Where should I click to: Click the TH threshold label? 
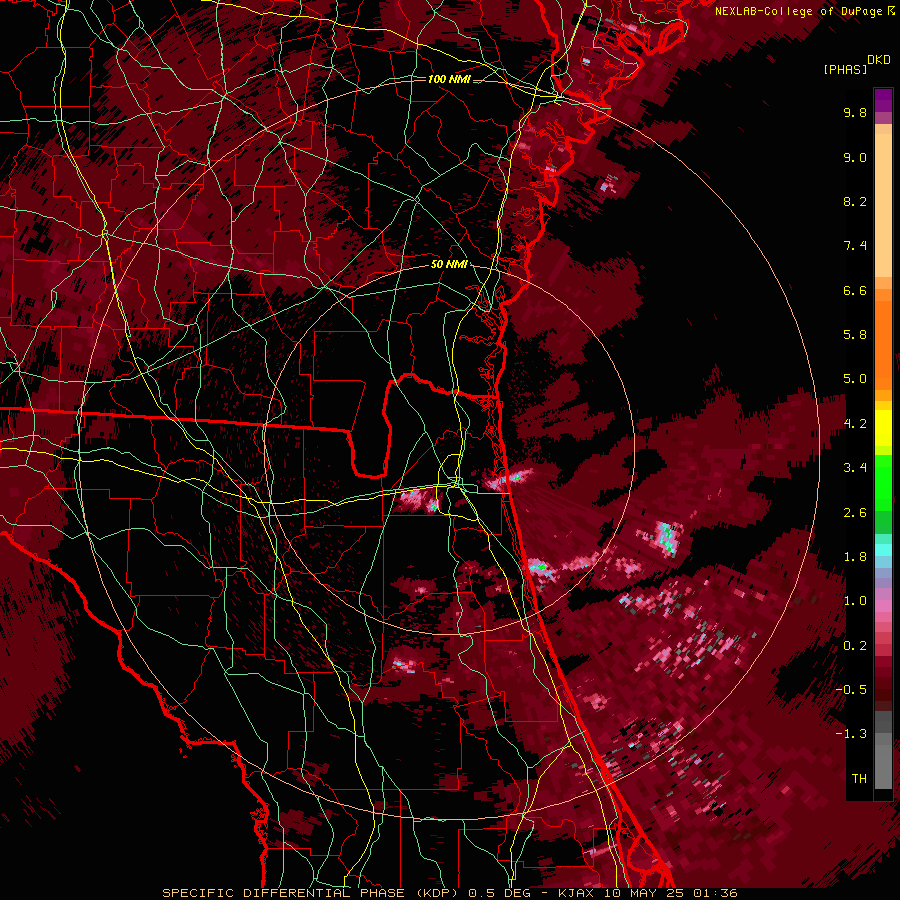pyautogui.click(x=859, y=778)
